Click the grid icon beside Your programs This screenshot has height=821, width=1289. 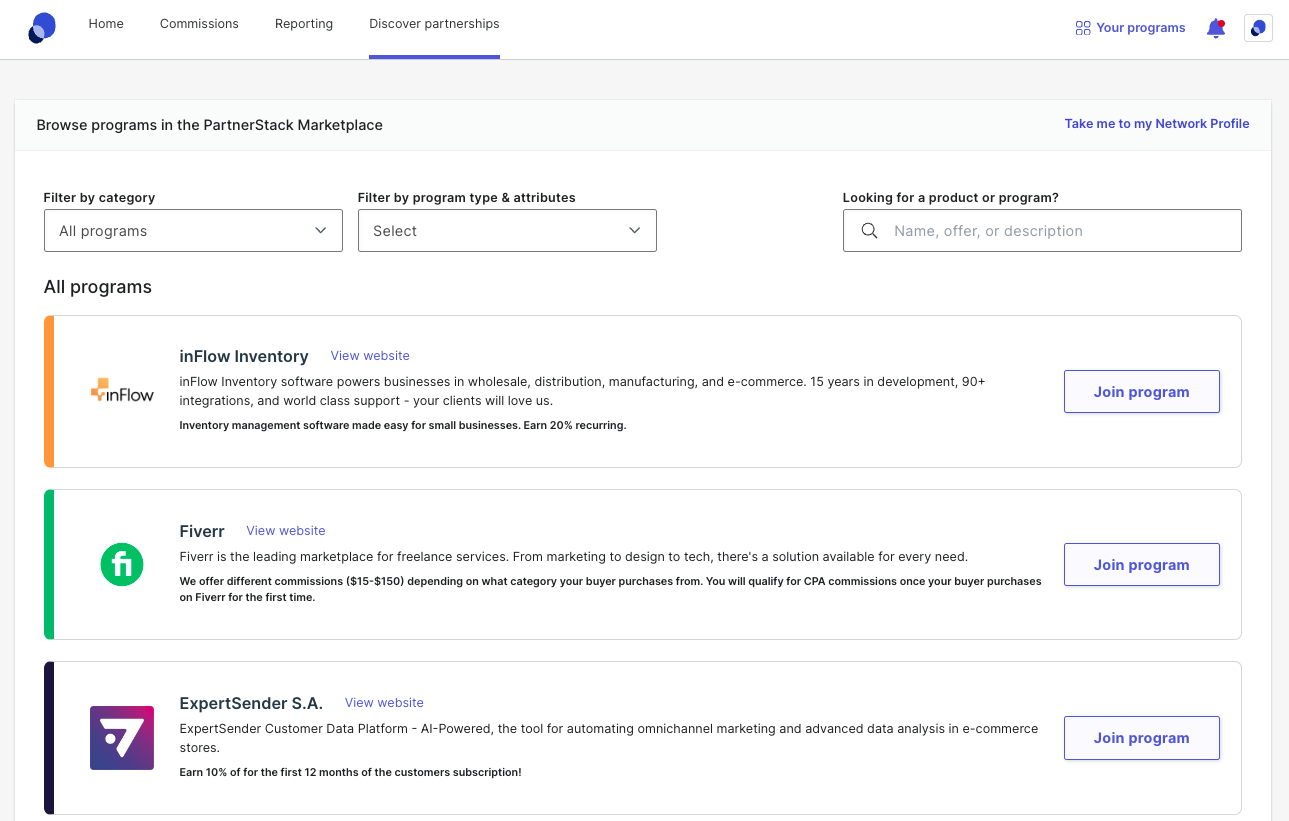tap(1082, 28)
